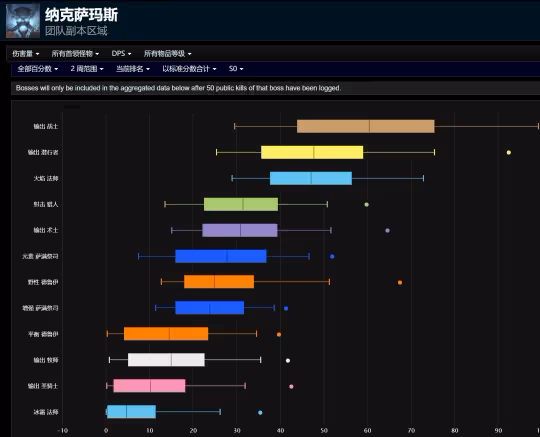The height and width of the screenshot is (437, 540).
Task: Click the 射击 猎人 row label
Action: point(46,205)
